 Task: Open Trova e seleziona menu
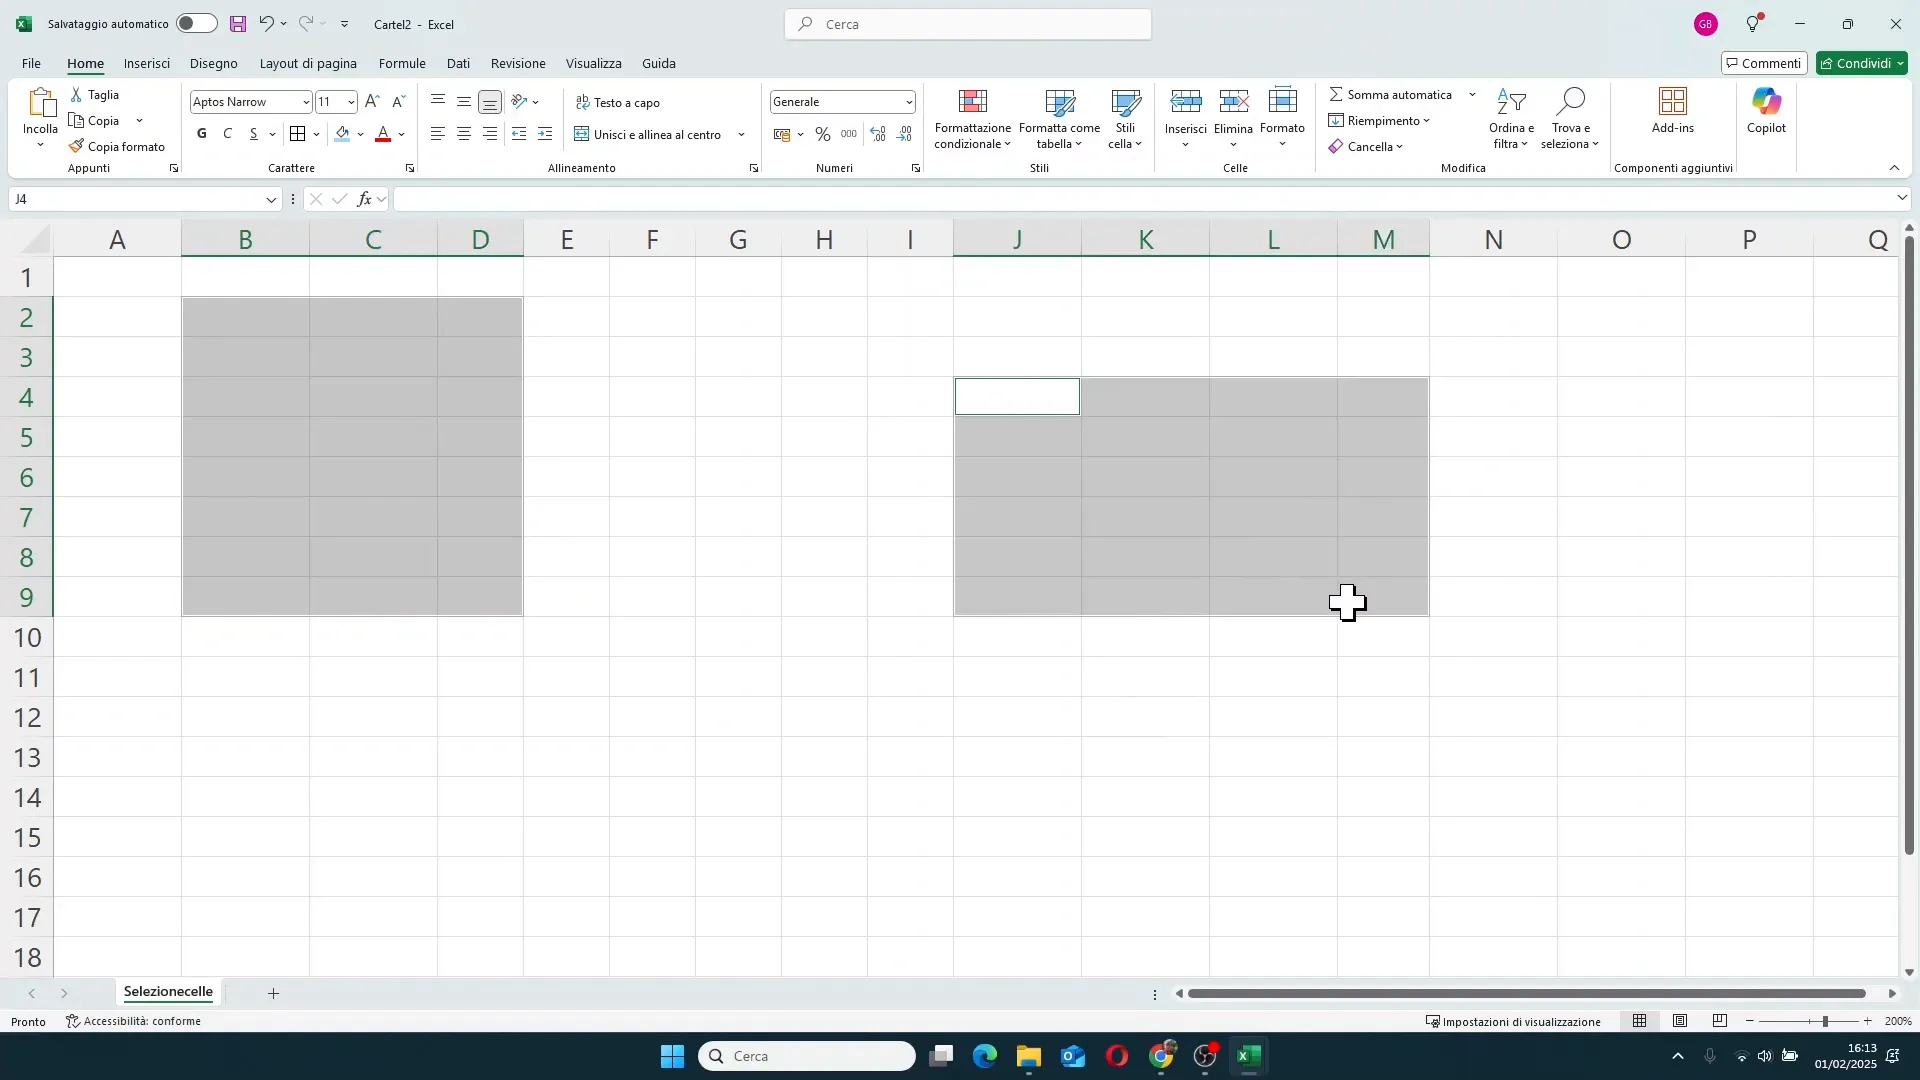(1571, 119)
